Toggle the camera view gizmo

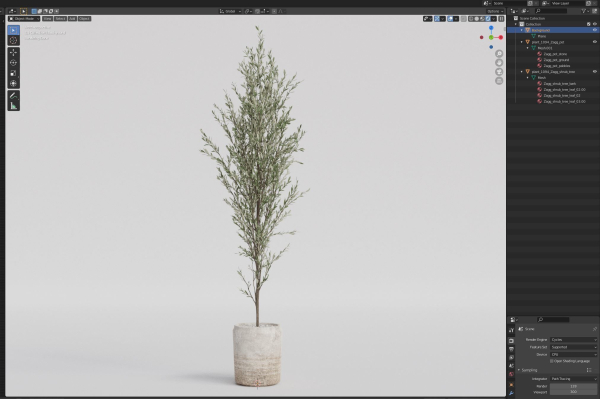(499, 72)
